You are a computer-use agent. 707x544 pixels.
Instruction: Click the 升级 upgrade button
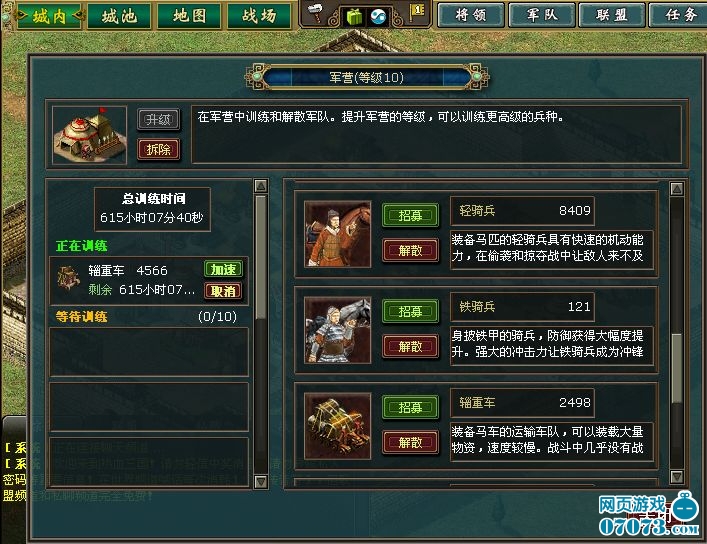158,120
